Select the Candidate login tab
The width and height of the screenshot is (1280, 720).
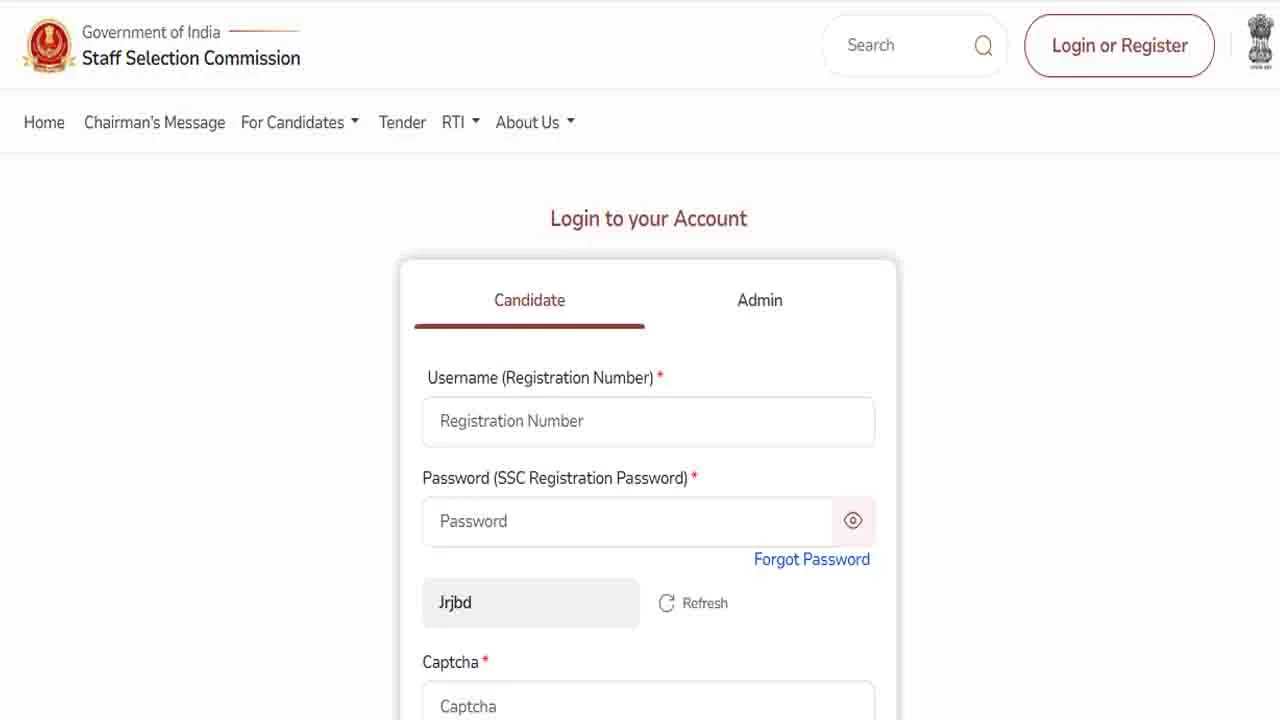click(529, 300)
